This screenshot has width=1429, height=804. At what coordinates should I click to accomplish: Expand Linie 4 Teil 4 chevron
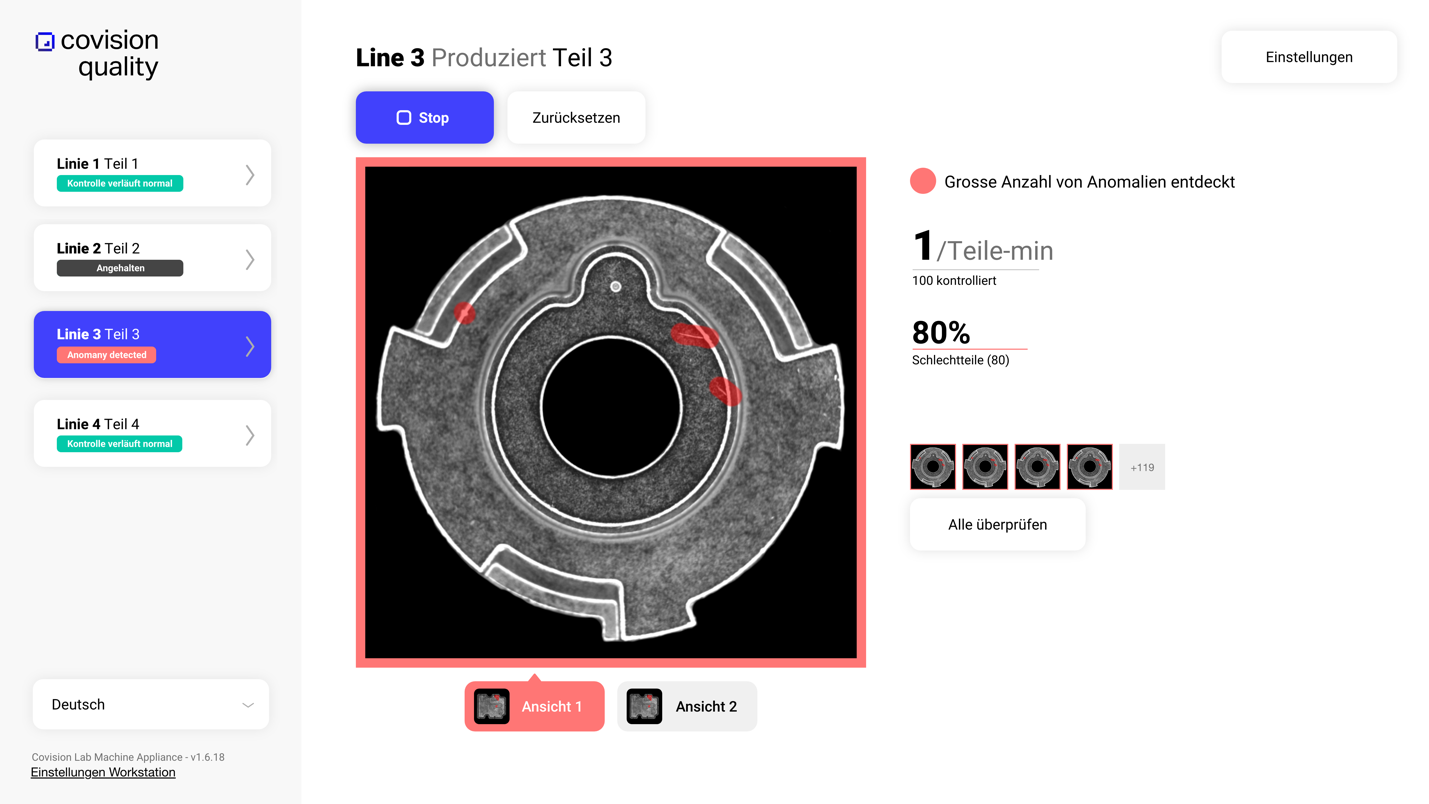coord(250,434)
